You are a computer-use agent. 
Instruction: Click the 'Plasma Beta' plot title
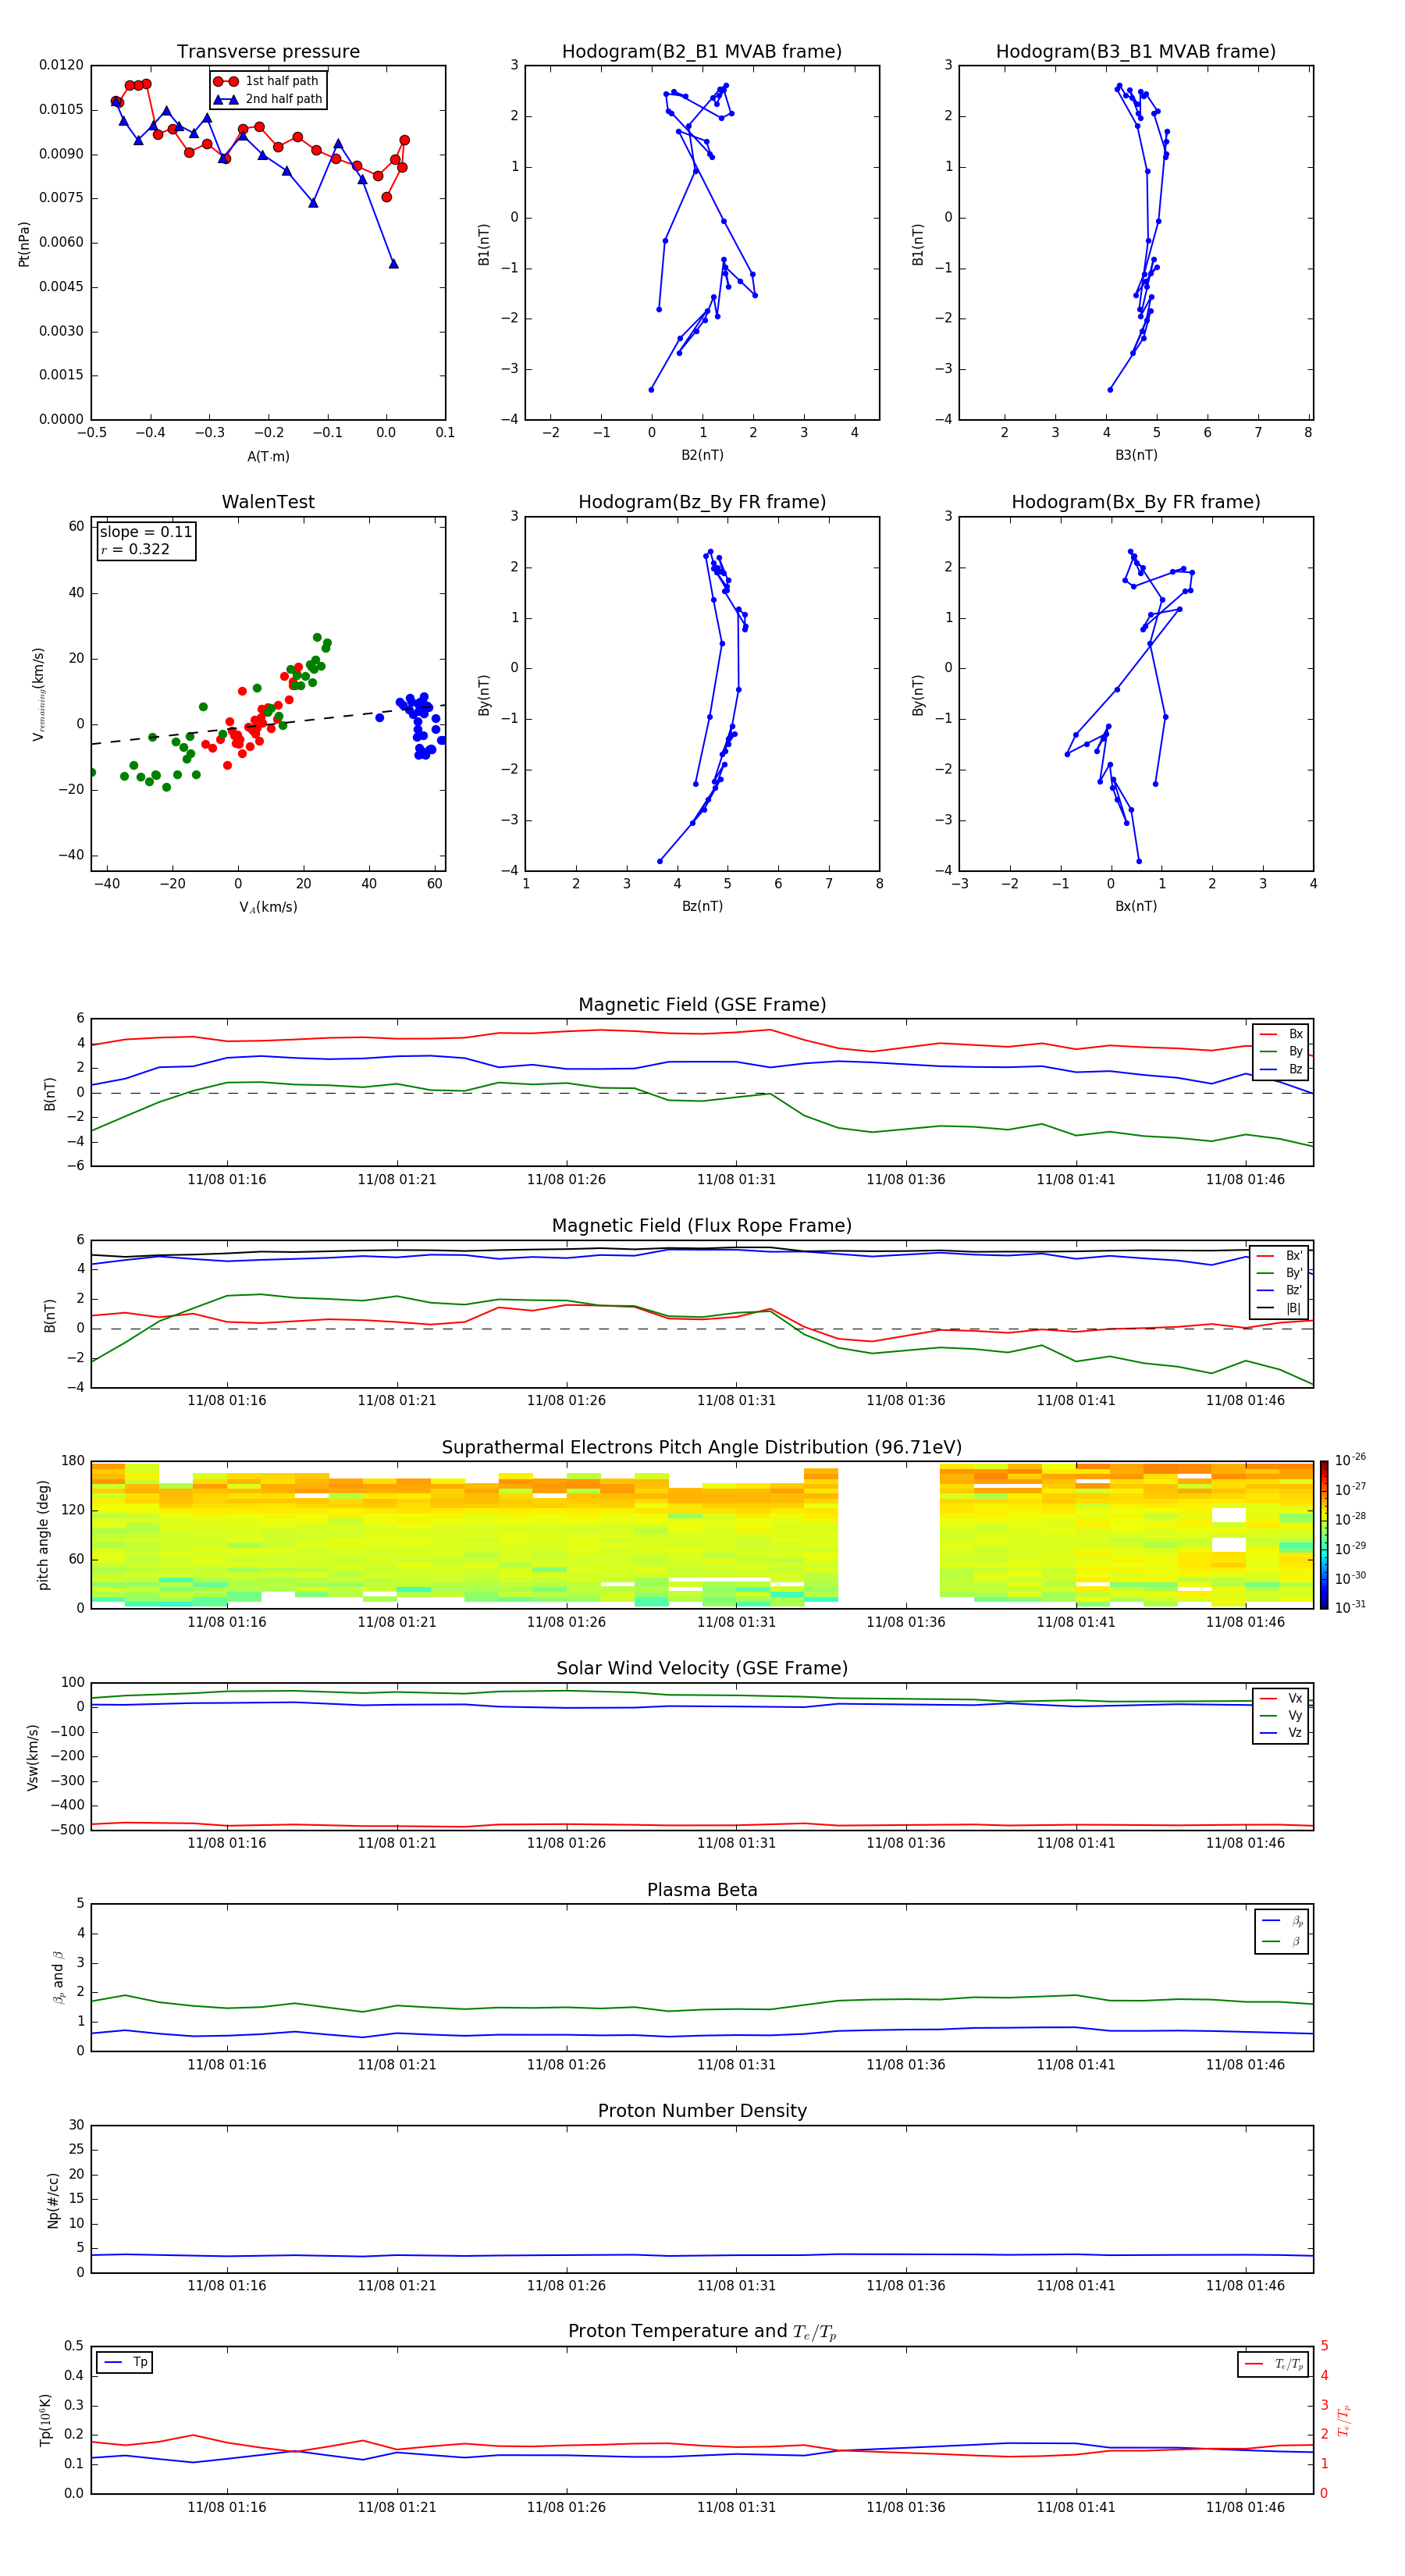[x=702, y=1890]
